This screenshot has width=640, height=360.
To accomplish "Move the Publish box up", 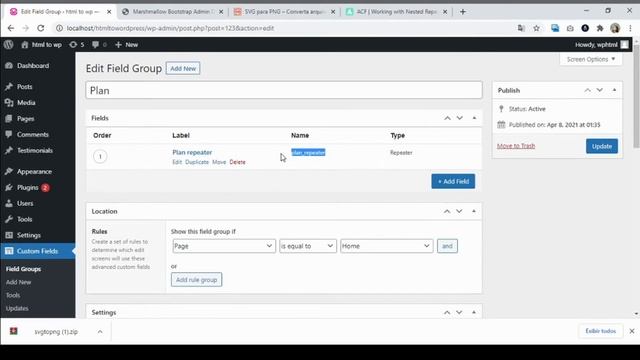I will coord(587,90).
